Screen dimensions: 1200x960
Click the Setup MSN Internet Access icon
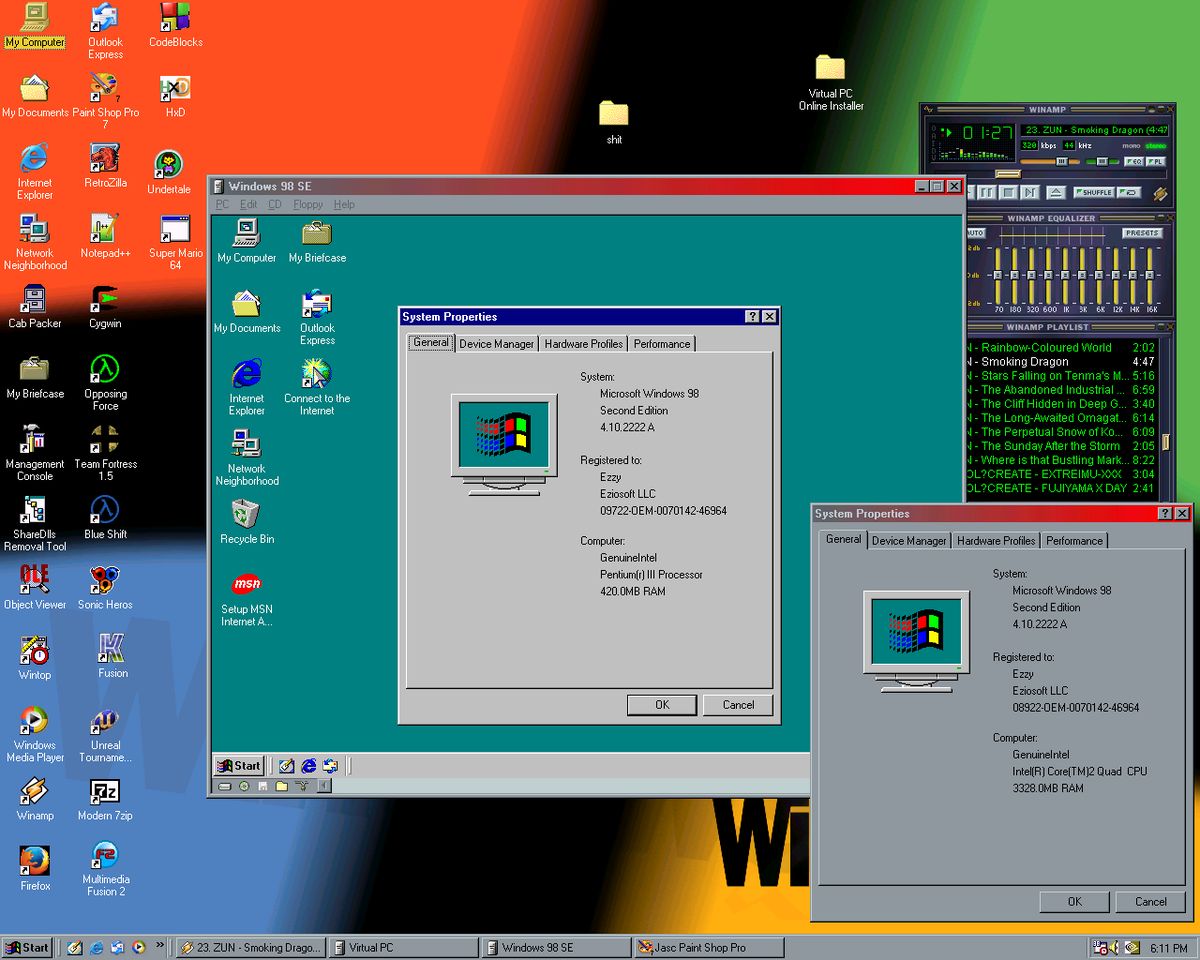[246, 585]
